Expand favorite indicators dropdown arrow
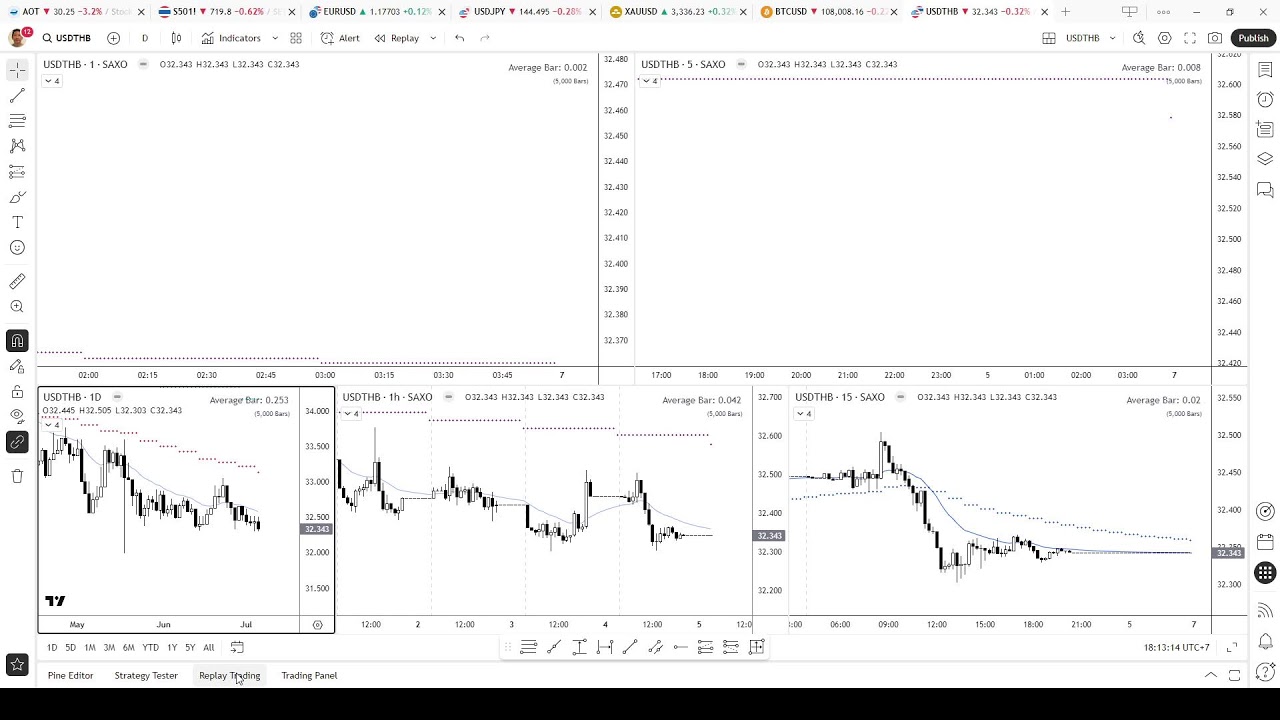 point(275,38)
